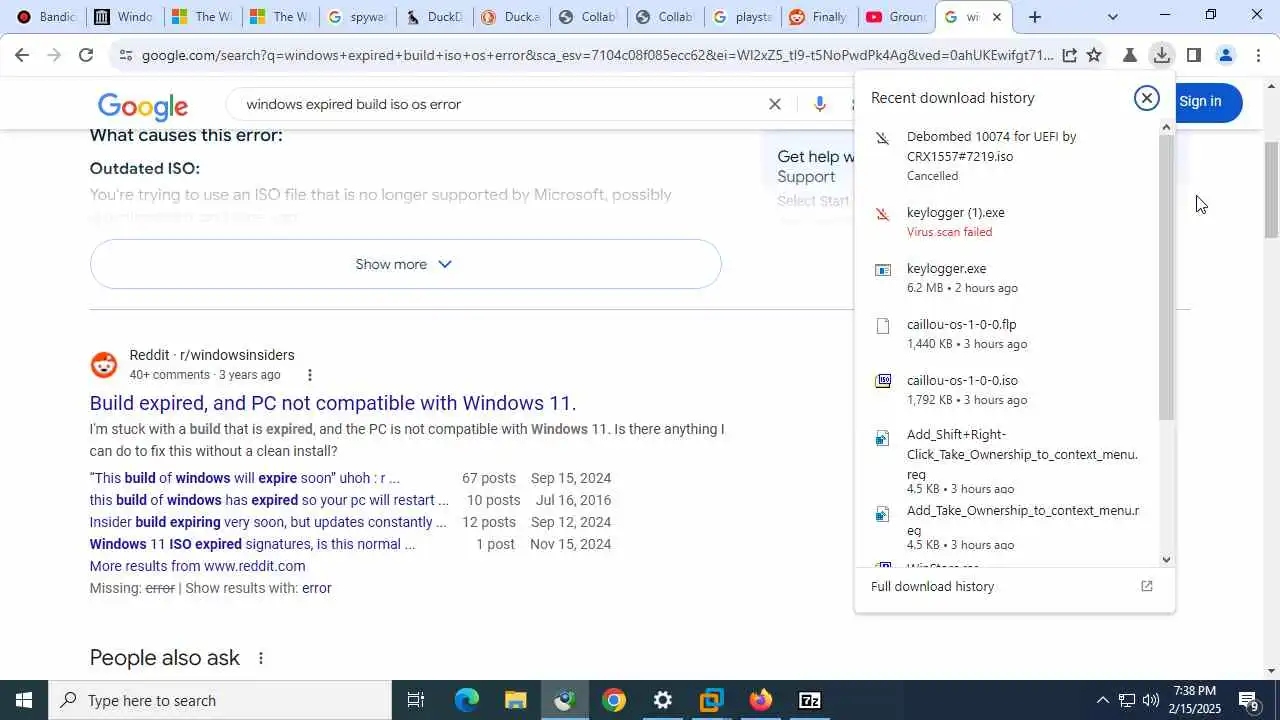Switch to the 'Finally' Reddit tab

click(820, 17)
